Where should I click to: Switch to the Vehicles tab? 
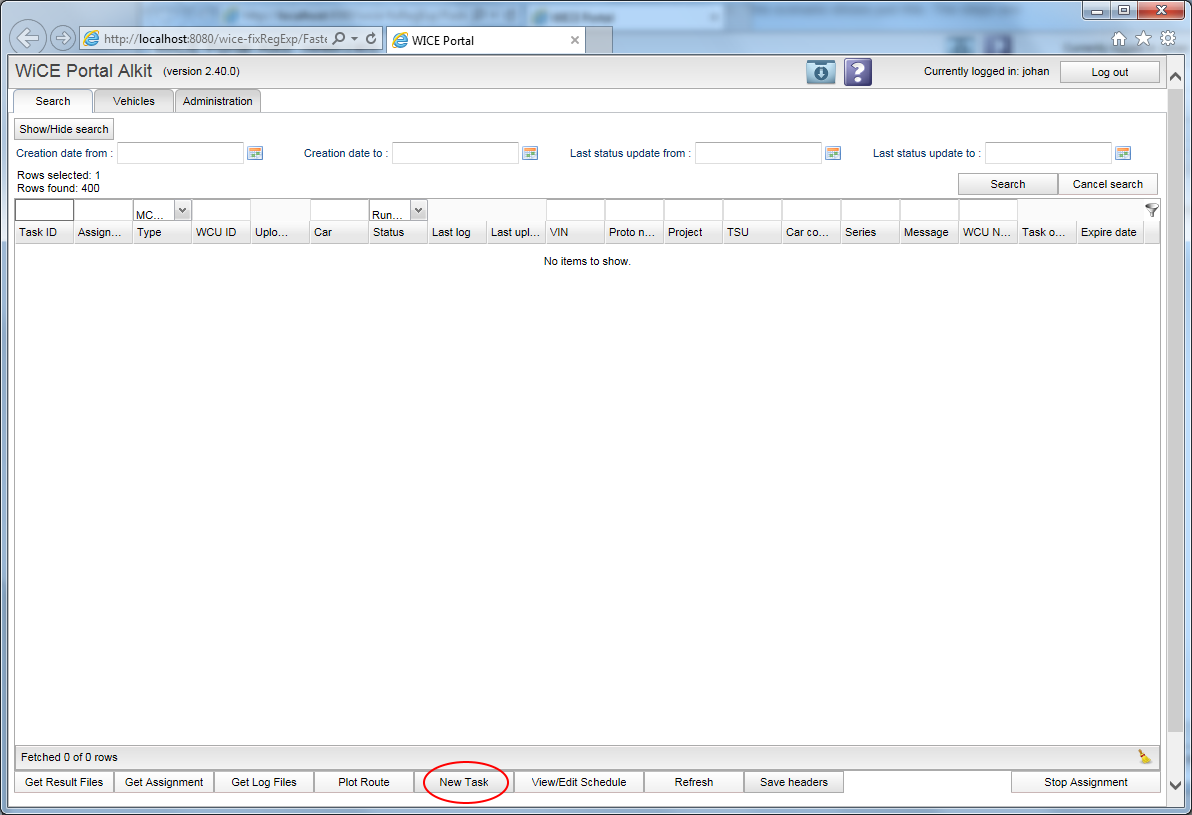134,101
